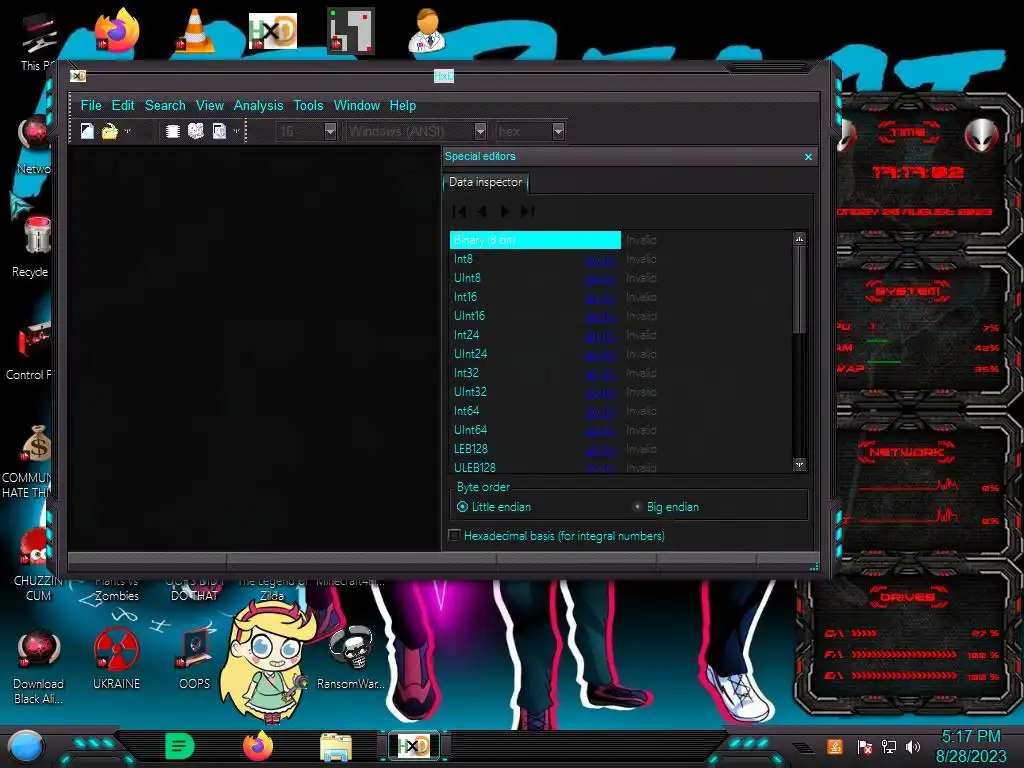Open bytes-per-row 16 dropdown

[x=330, y=131]
